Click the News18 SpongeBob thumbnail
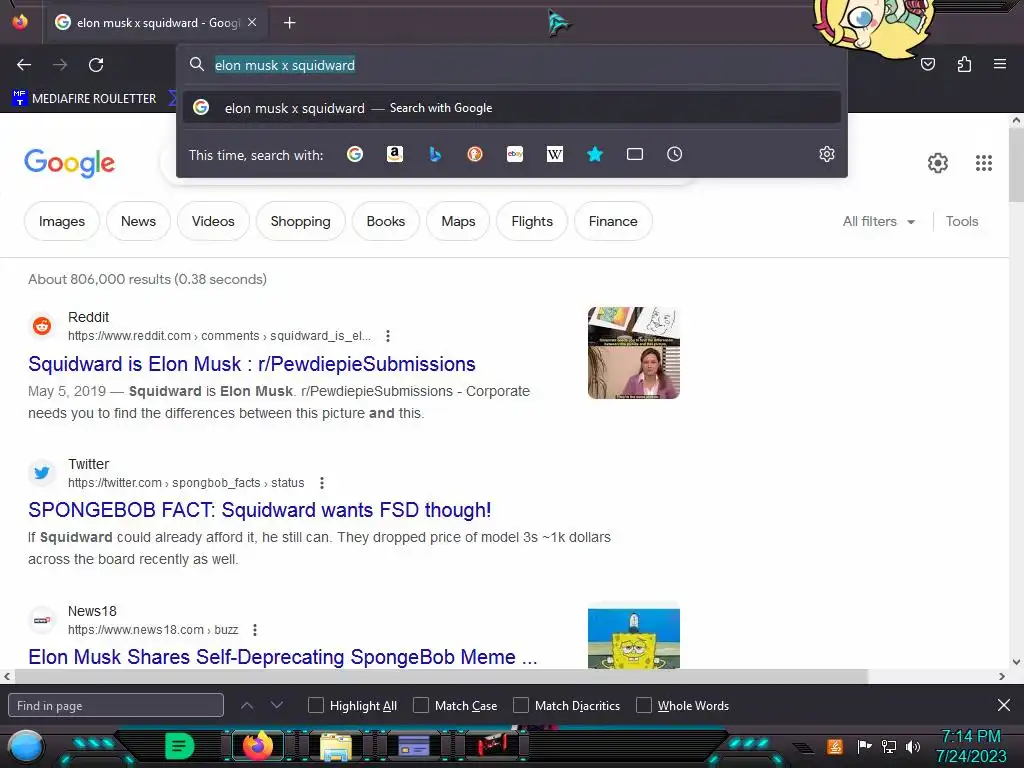 (633, 638)
